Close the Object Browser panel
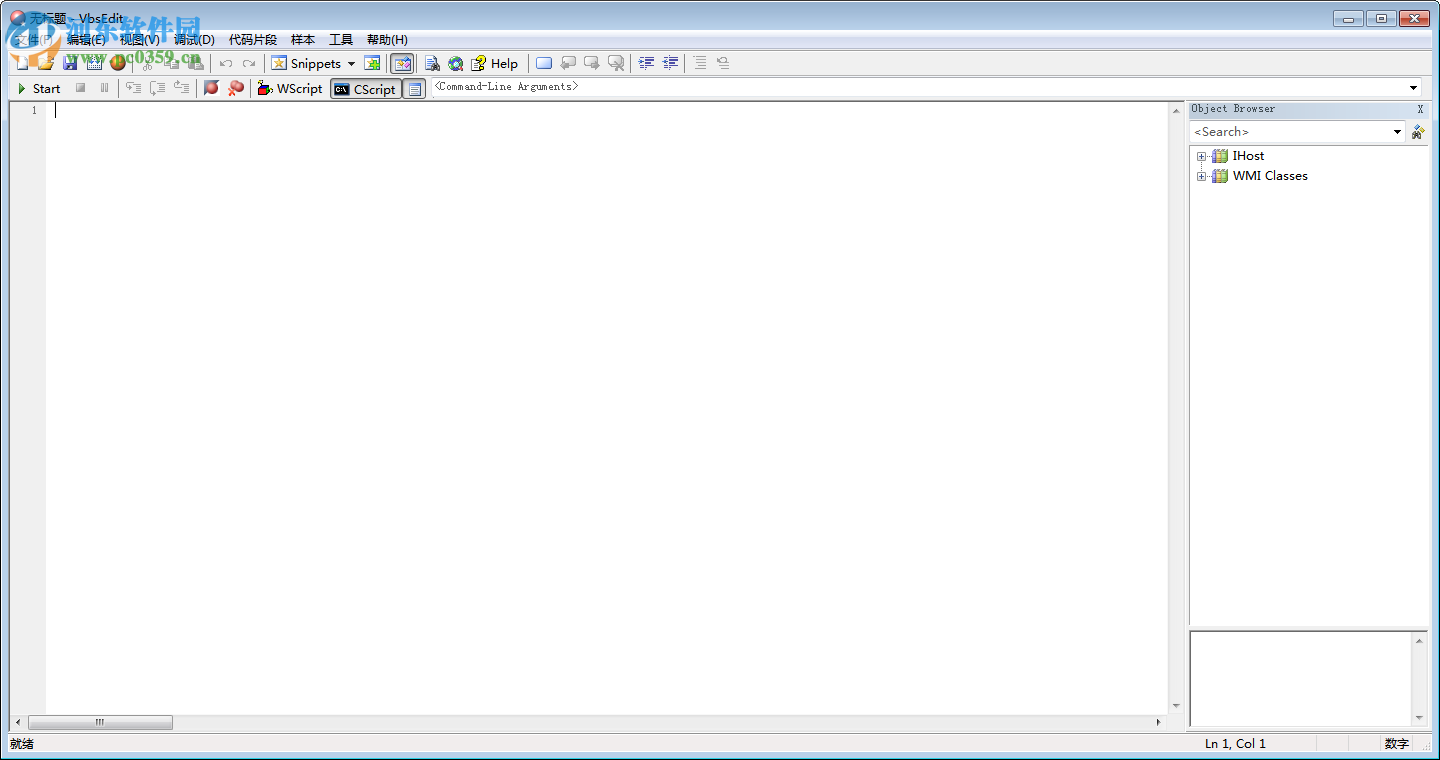 click(x=1420, y=109)
